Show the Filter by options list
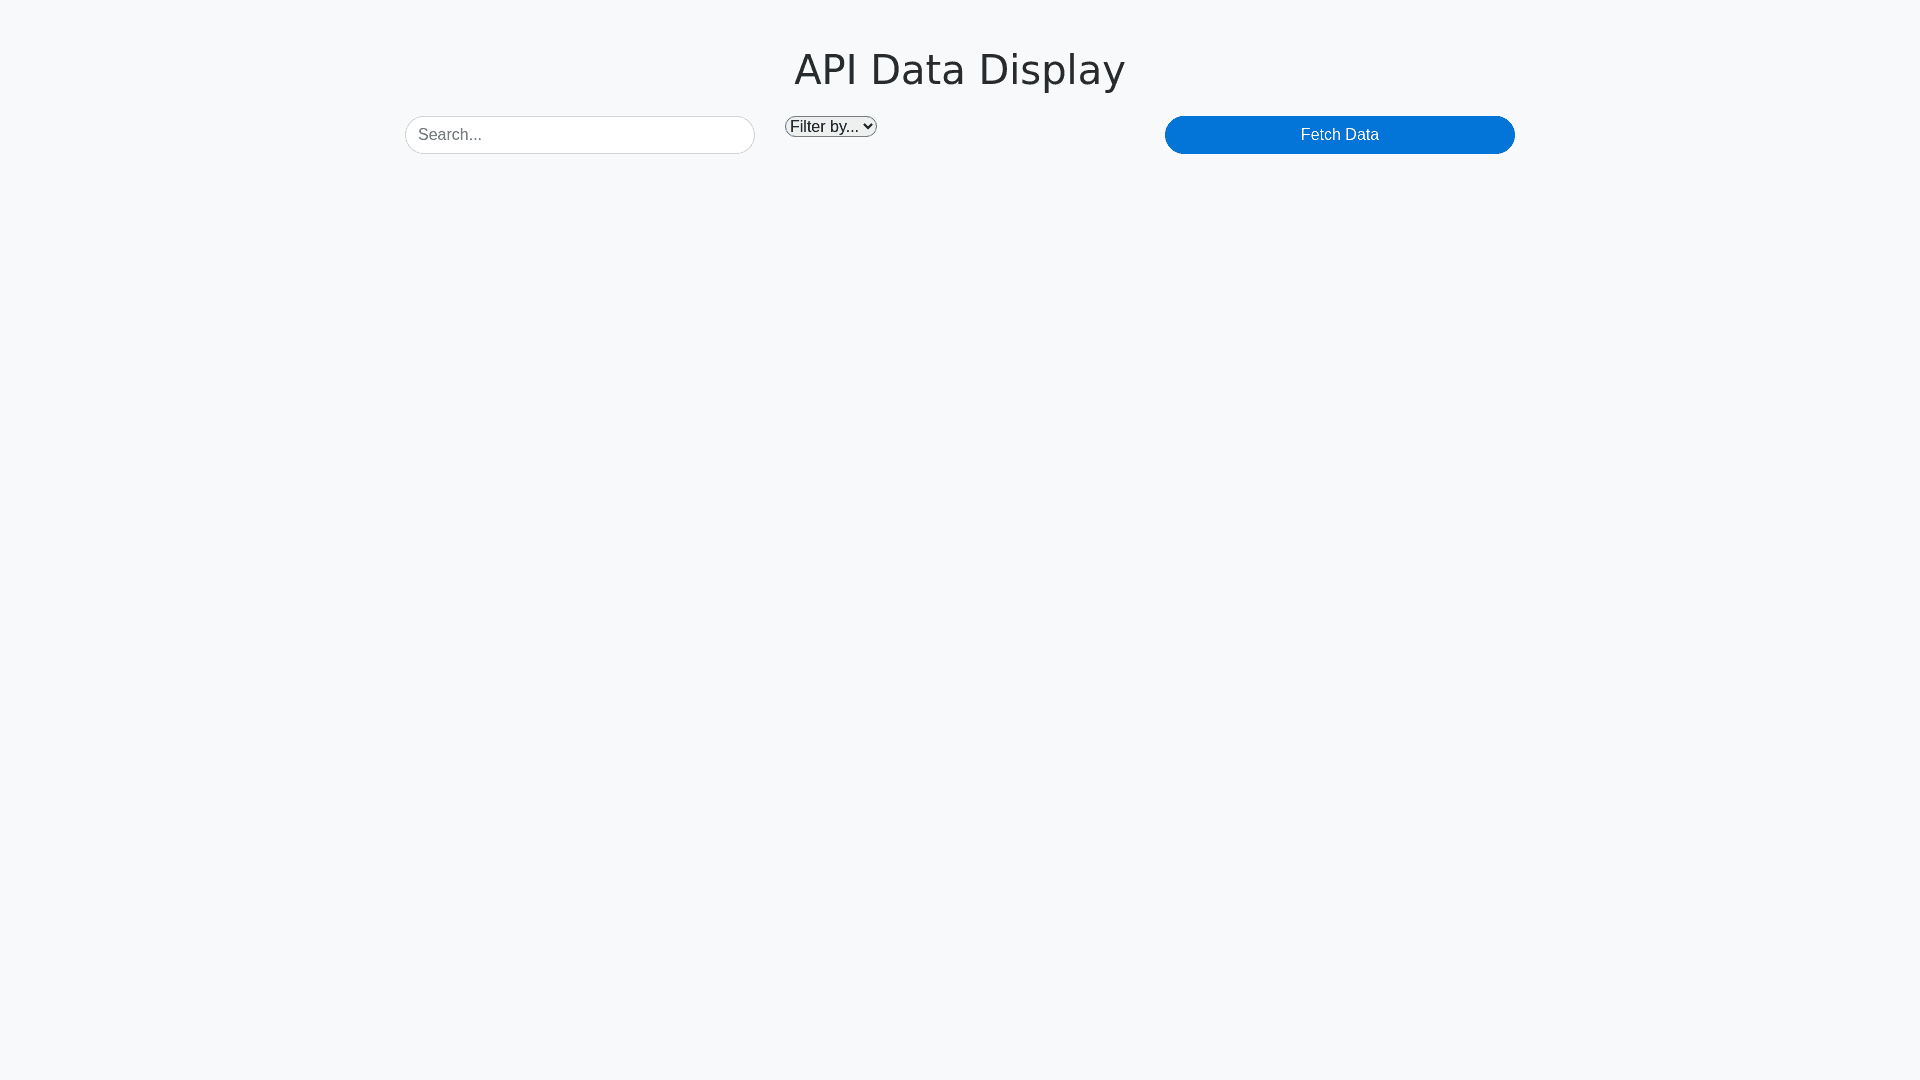The height and width of the screenshot is (1080, 1920). tap(830, 127)
